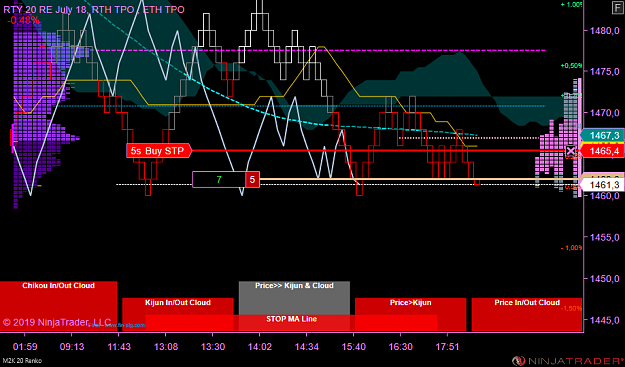Click the 11:43 time axis label
This screenshot has width=625, height=367.
[x=119, y=347]
